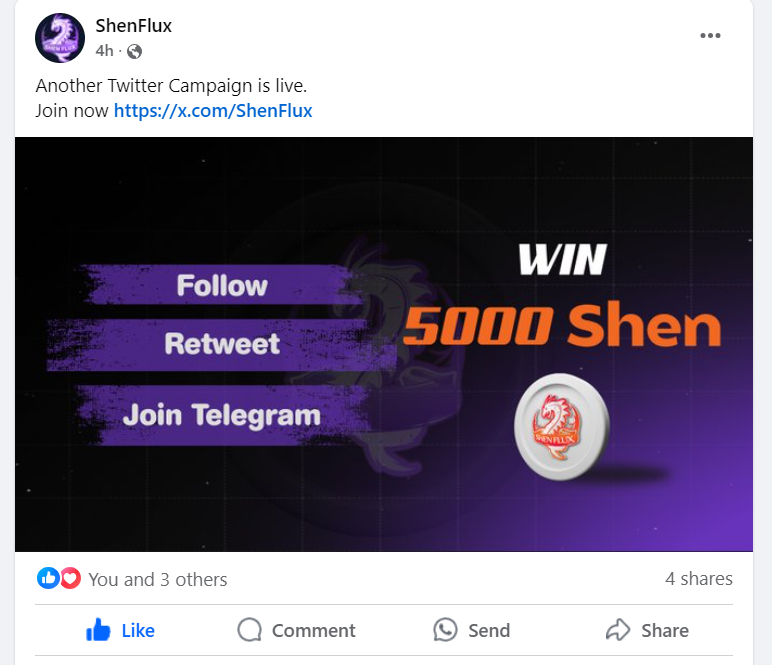View the 4 shares list

point(699,578)
